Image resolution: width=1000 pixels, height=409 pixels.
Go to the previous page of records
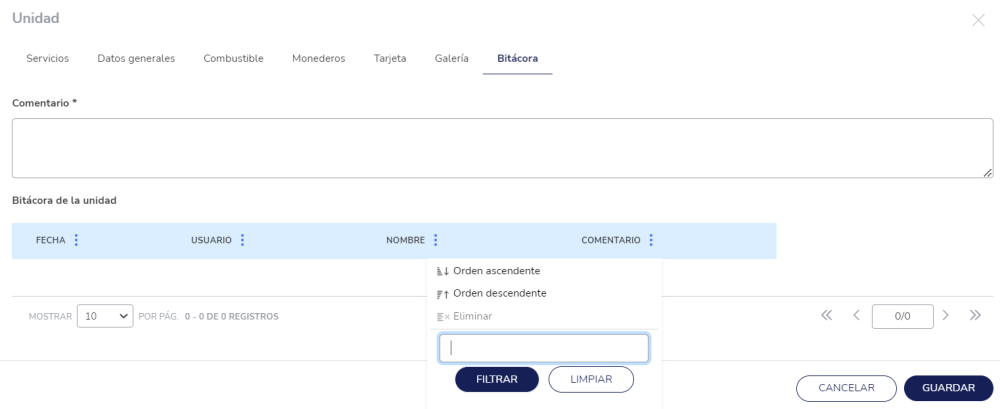pos(856,316)
